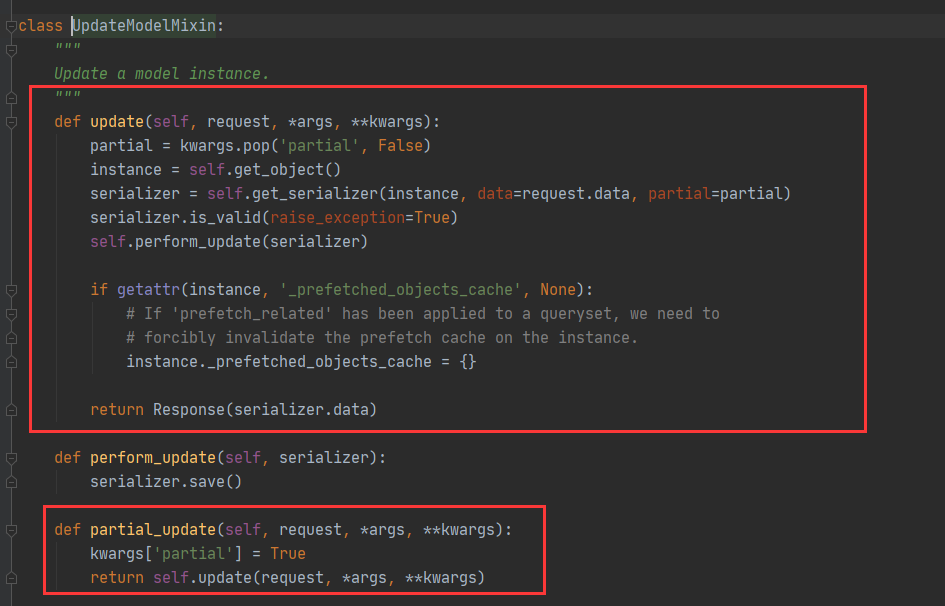Click the save() call on serializer
Image resolution: width=945 pixels, height=606 pixels.
tap(215, 482)
